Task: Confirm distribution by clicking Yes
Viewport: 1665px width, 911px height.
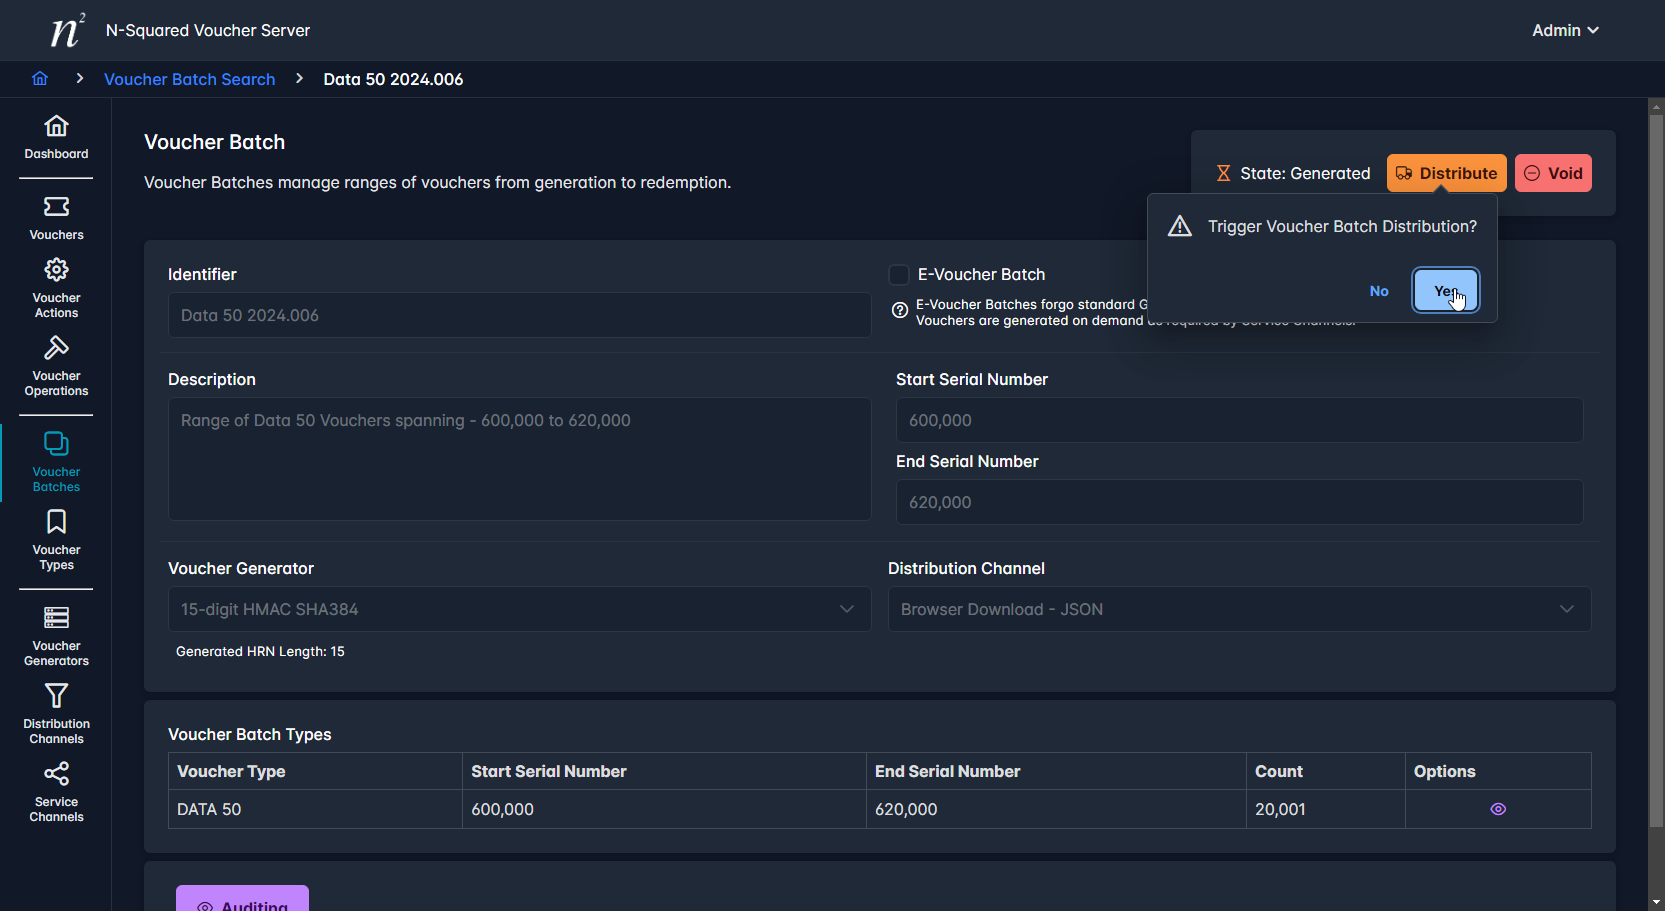Action: pos(1445,291)
